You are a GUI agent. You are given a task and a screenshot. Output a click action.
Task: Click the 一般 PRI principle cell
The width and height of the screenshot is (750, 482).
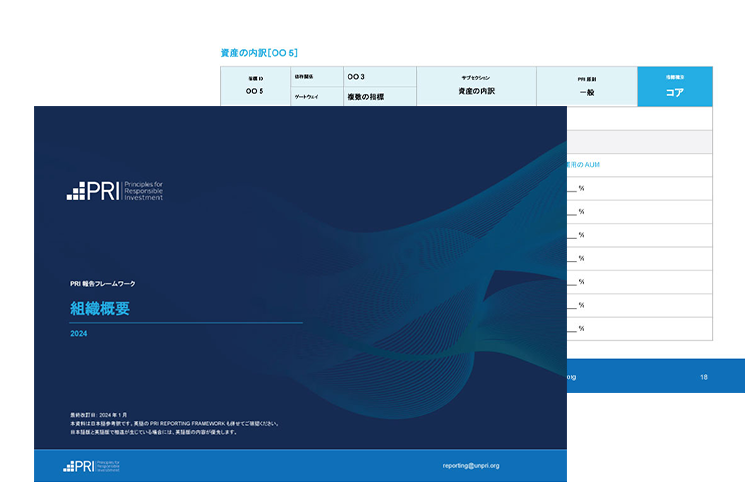coord(587,87)
